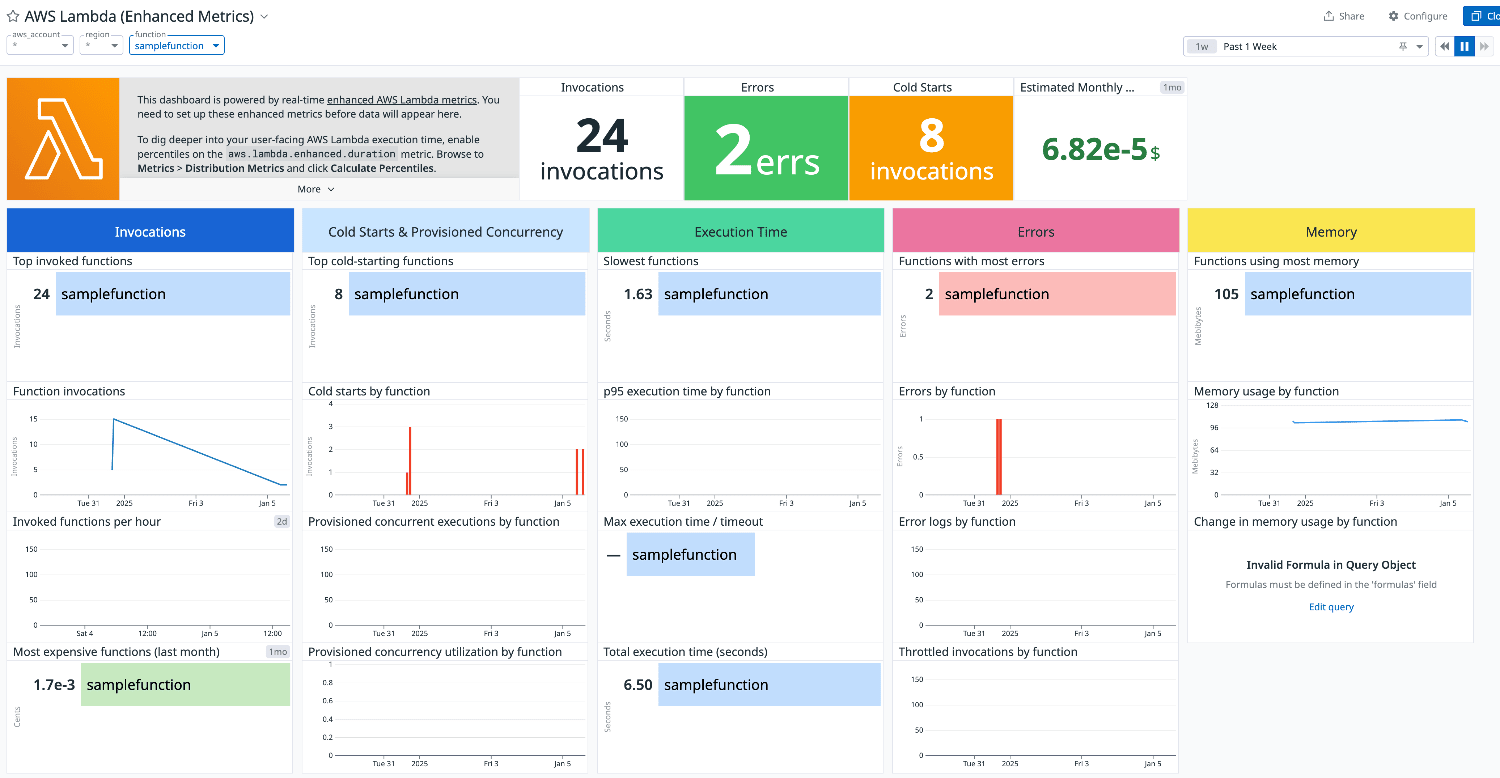Click samplefunction in Max execution time / timeout
This screenshot has height=778, width=1500.
coord(691,555)
